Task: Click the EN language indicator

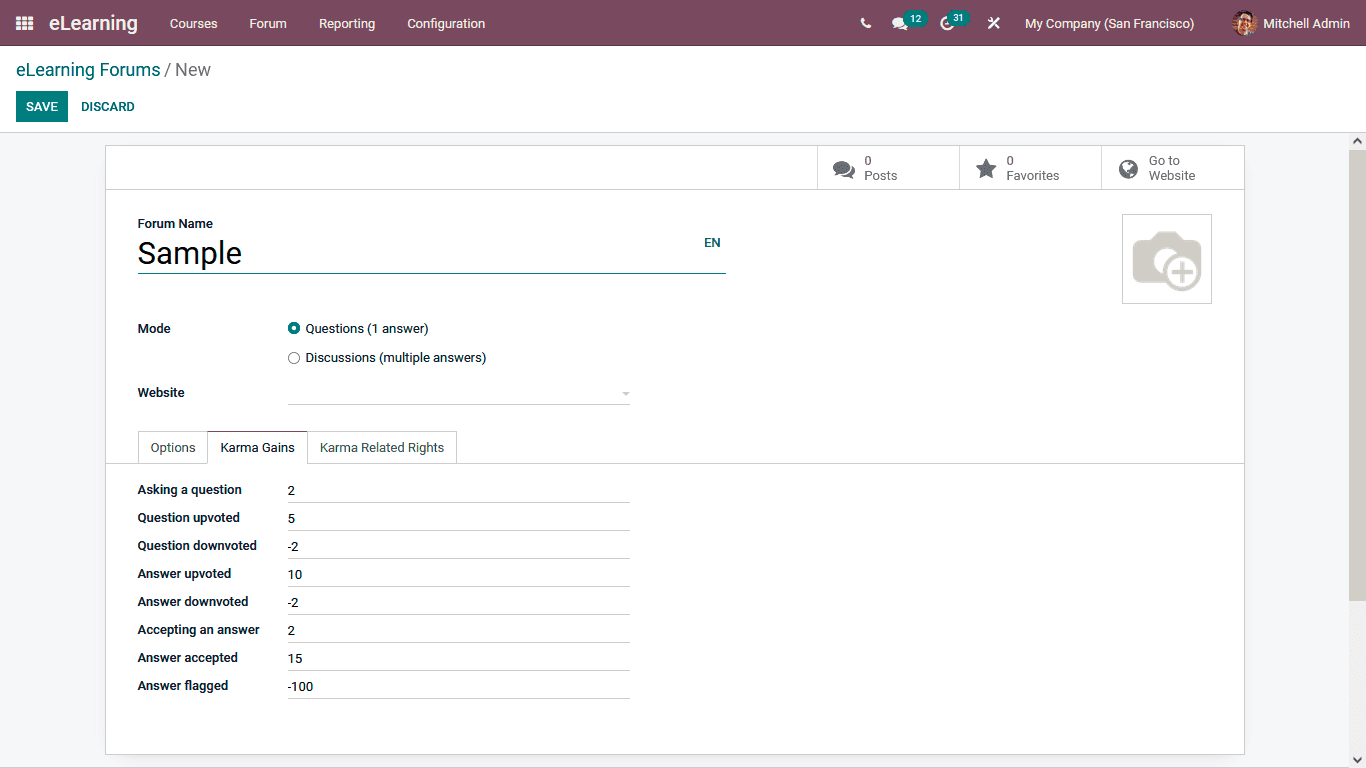Action: point(712,242)
